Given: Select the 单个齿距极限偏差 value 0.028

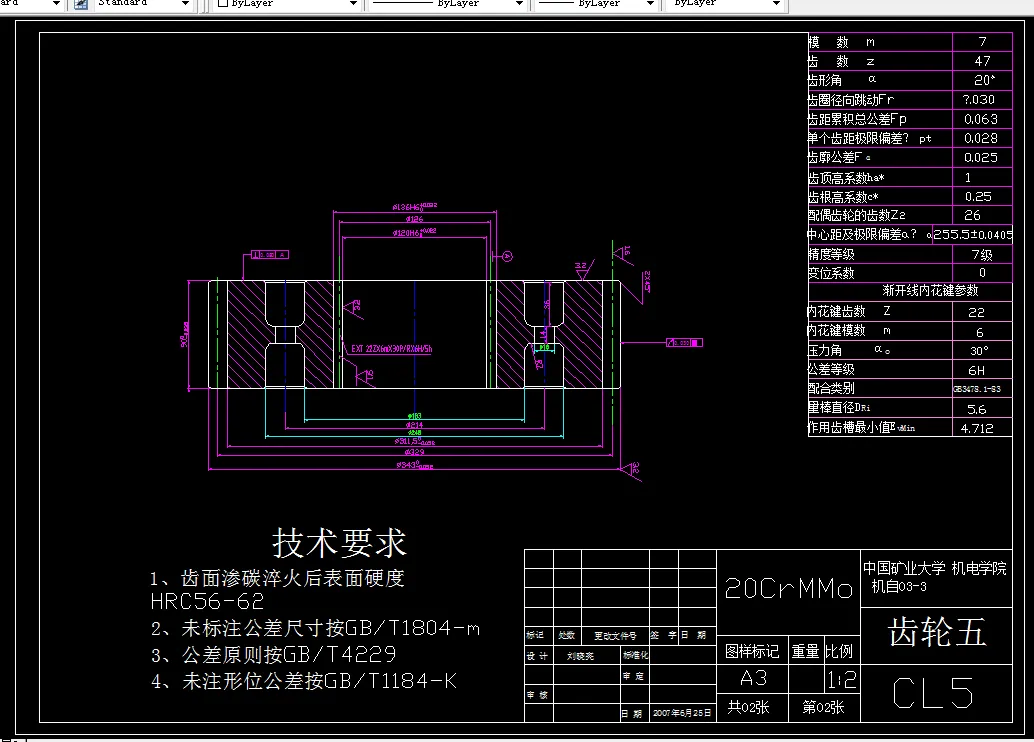Looking at the screenshot, I should coord(981,138).
